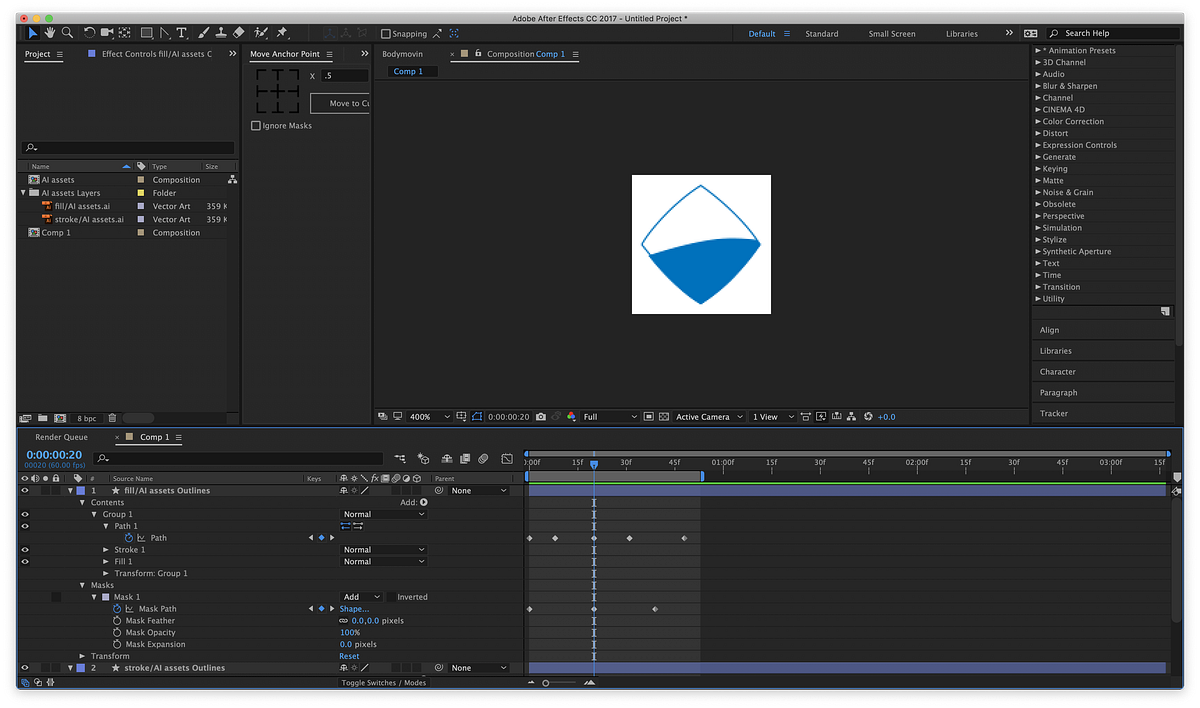
Task: Click Reset on layer 1 Transform row
Action: click(349, 656)
